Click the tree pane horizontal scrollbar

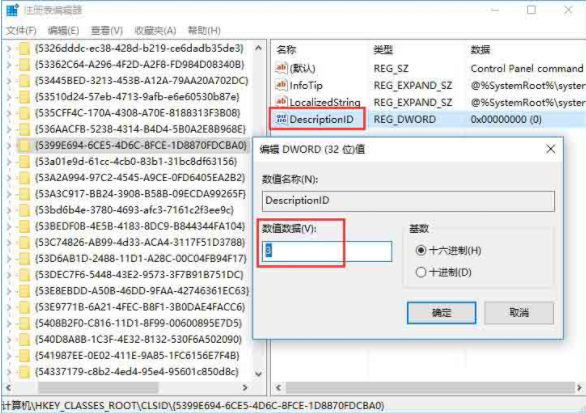[126, 388]
